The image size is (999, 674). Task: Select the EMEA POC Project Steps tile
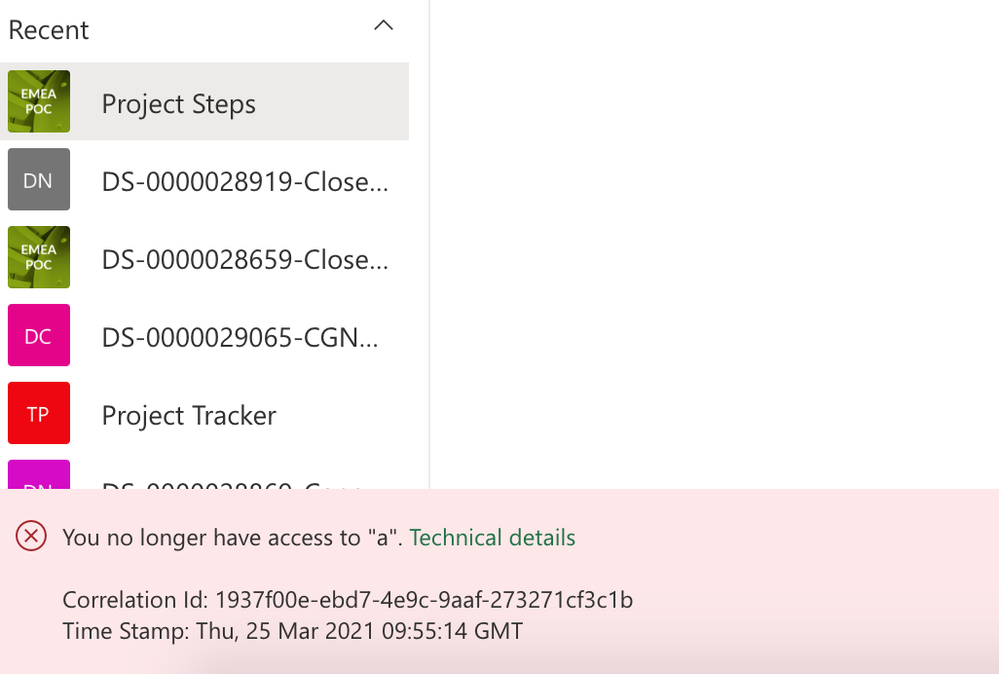[39, 101]
